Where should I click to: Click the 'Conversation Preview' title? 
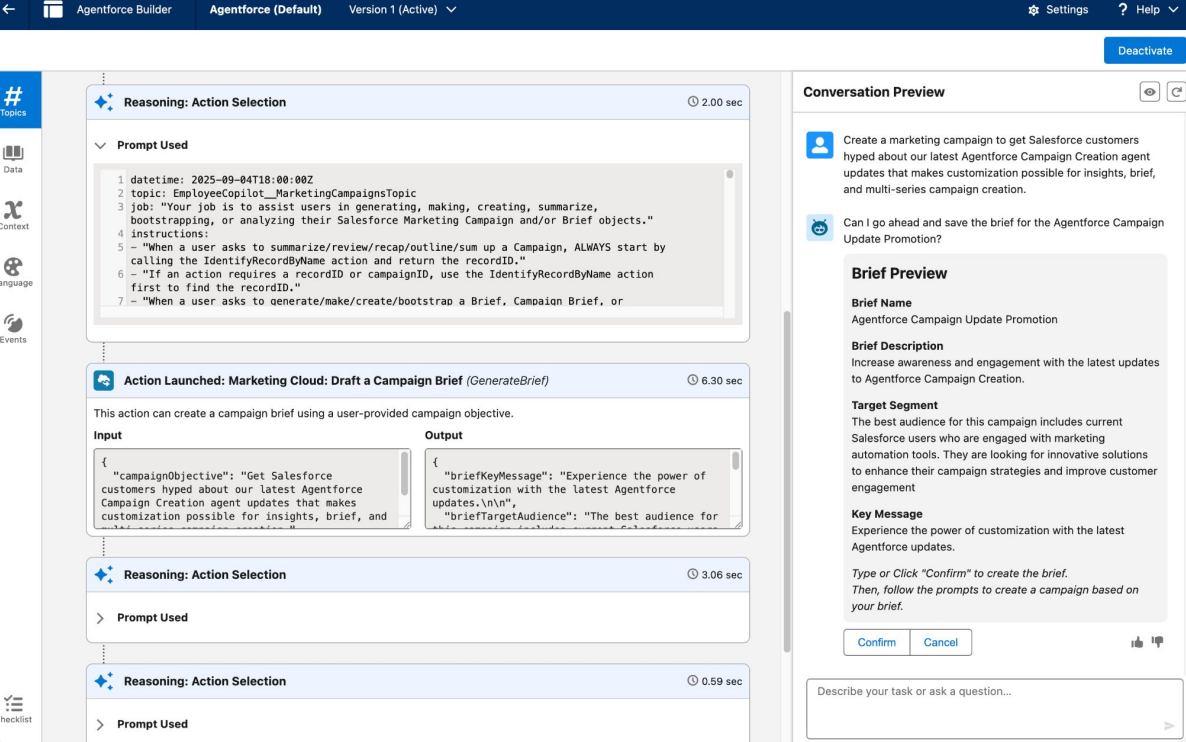click(874, 92)
